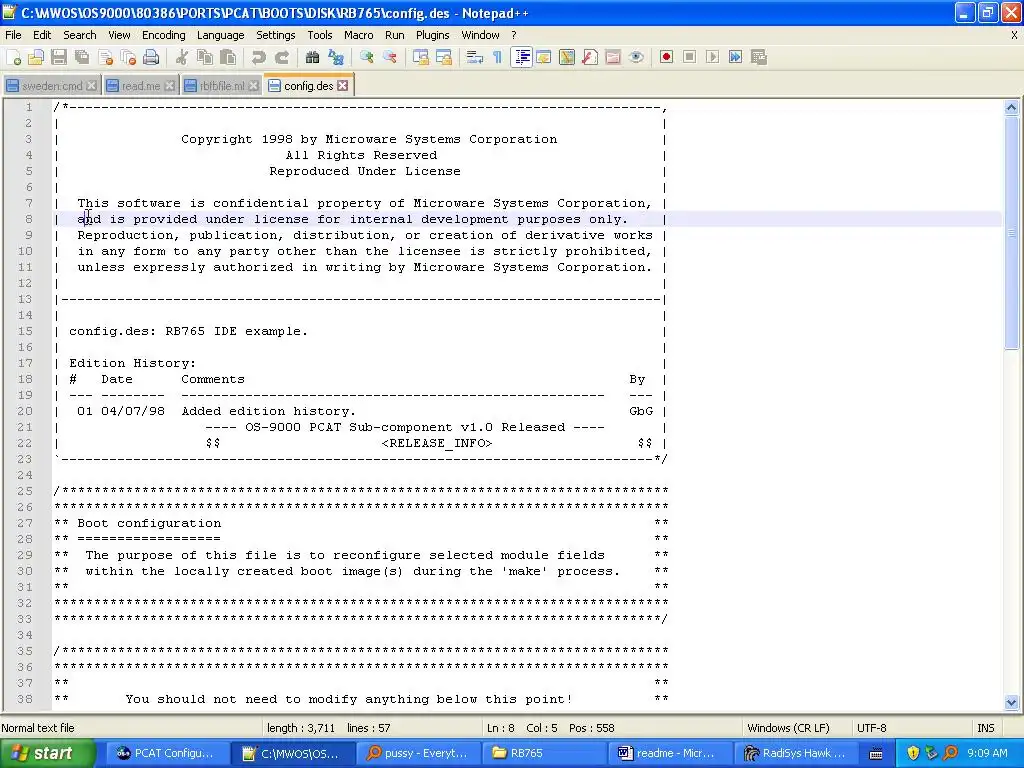Viewport: 1024px width, 768px height.
Task: Click the New file toolbar icon
Action: pos(13,57)
